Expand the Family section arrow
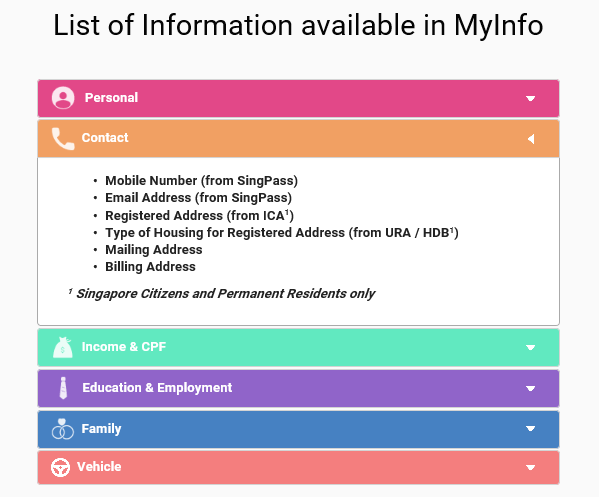599x497 pixels. [530, 429]
